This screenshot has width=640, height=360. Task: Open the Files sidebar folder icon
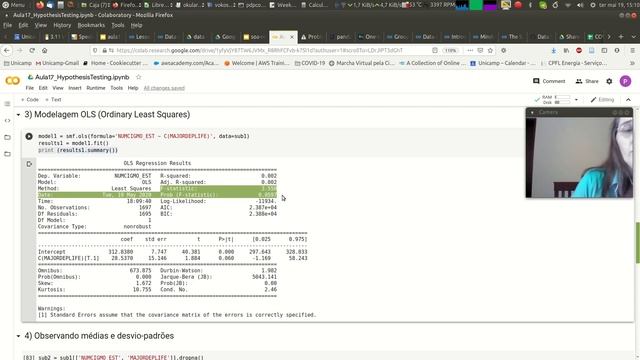pos(7,137)
